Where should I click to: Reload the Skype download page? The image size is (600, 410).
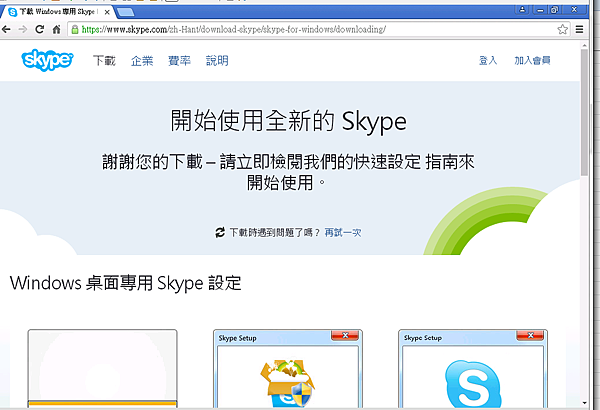39,29
